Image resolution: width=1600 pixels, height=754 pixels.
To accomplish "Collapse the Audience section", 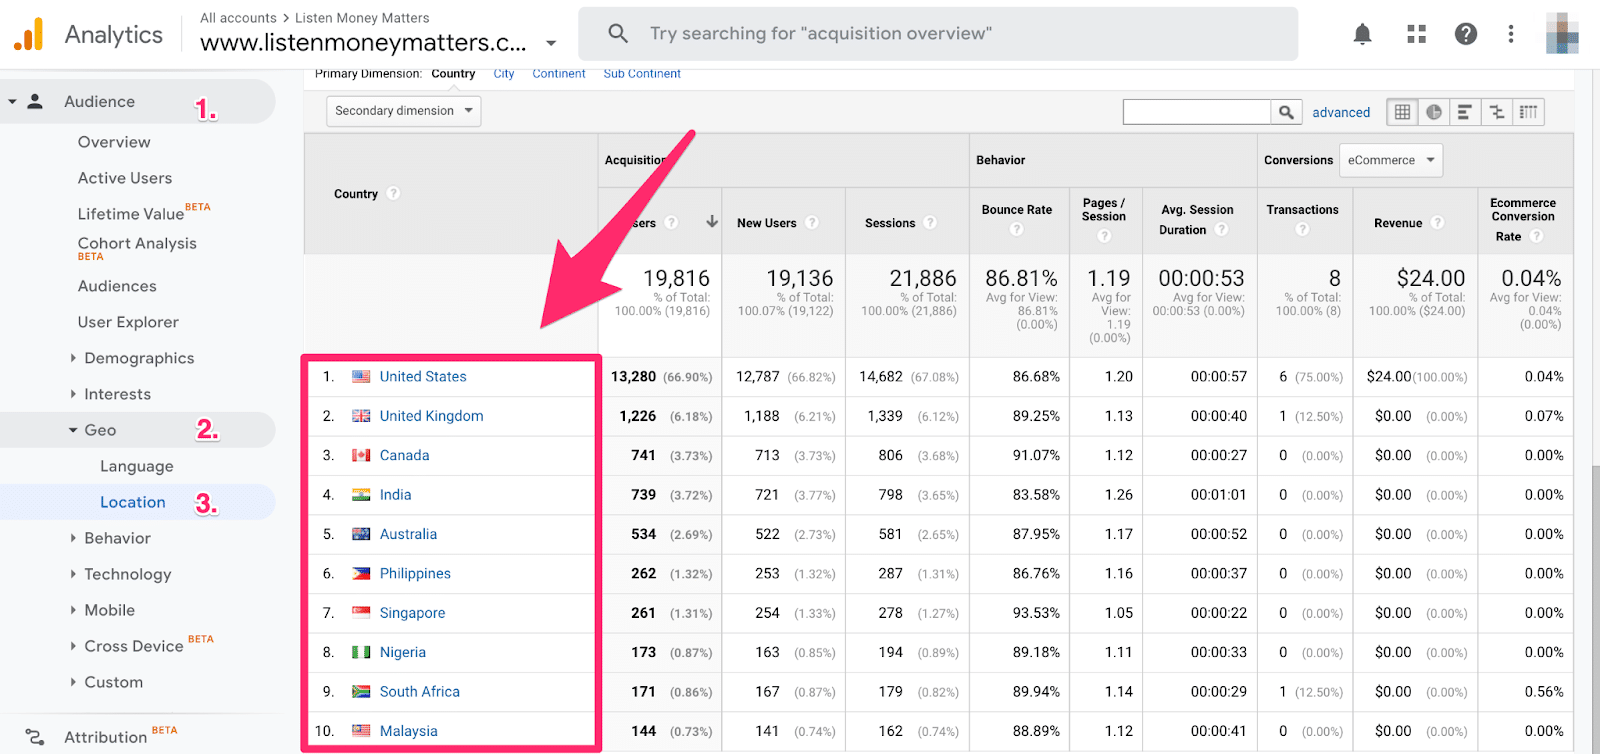I will click(x=12, y=102).
